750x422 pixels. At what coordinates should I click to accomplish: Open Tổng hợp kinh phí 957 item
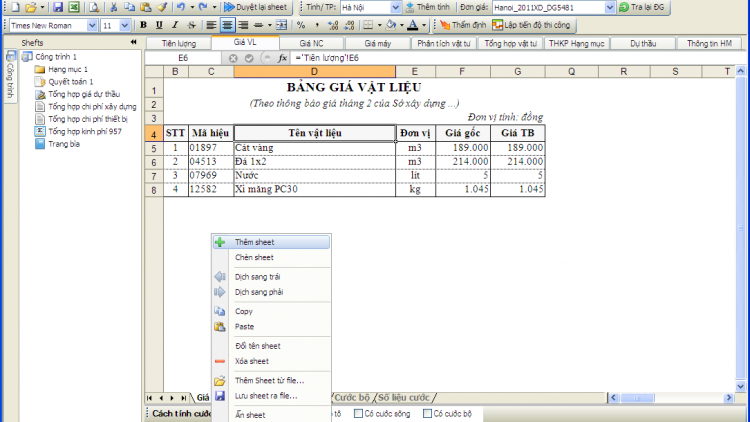pos(85,131)
